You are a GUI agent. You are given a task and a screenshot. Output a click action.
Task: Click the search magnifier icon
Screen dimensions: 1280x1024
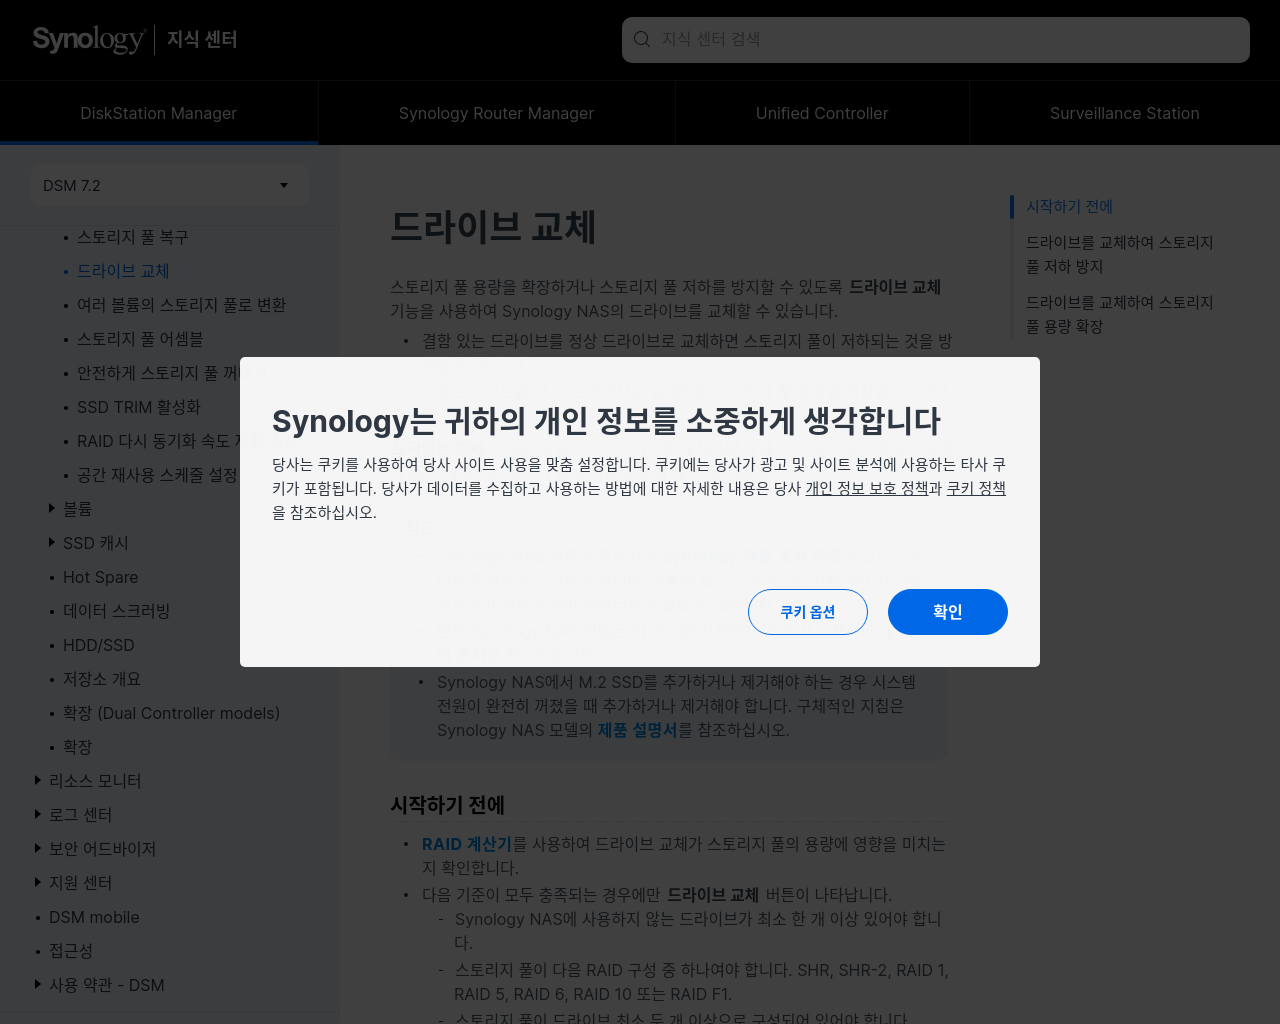[642, 39]
